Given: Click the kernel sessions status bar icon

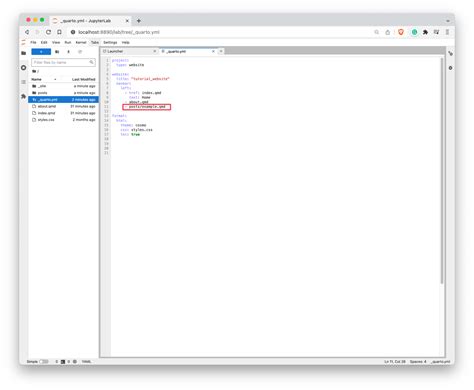Looking at the screenshot, I should coord(75,361).
